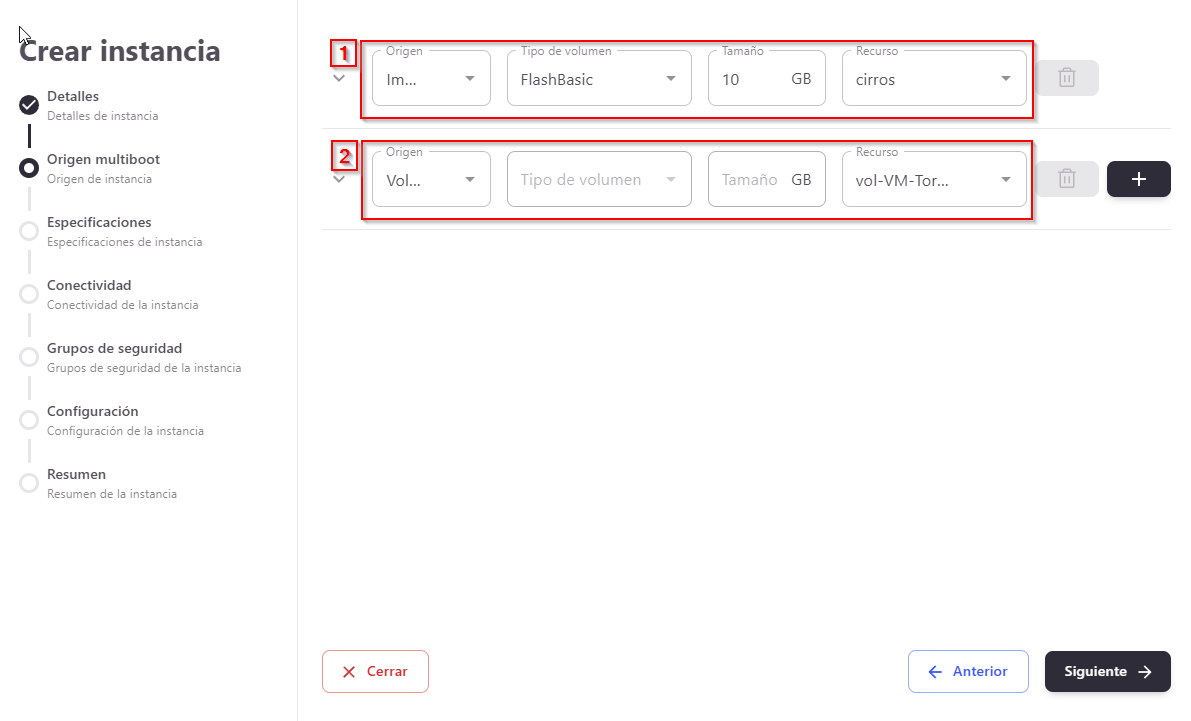Viewport: 1191px width, 721px height.
Task: Click the completed Detalles step checkmark icon
Action: pyautogui.click(x=29, y=105)
